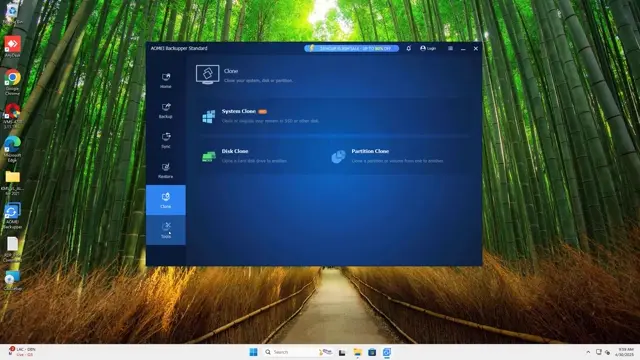Click the green Disk Clone icon

(x=209, y=156)
